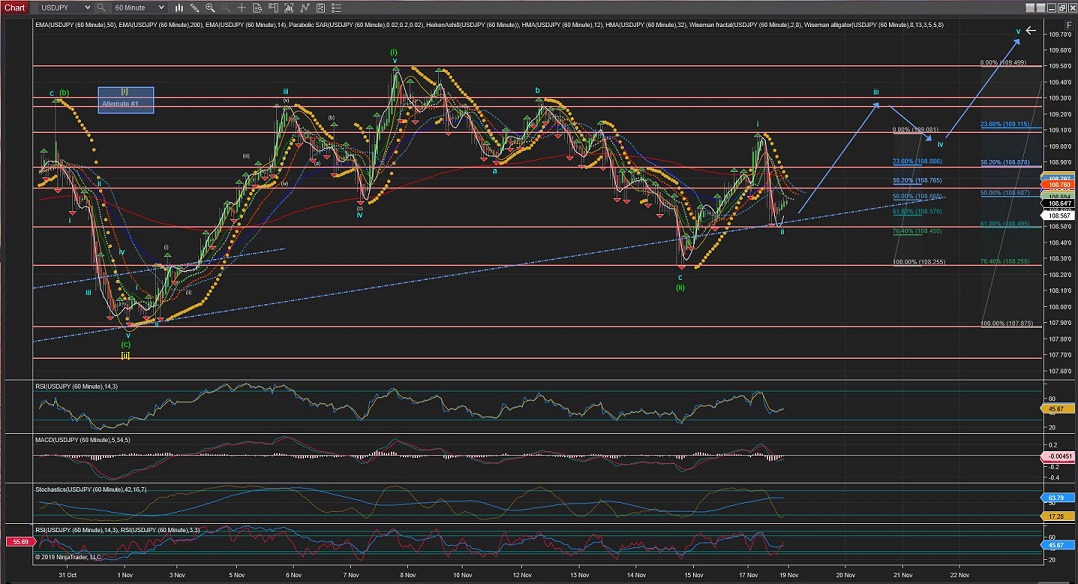1078x584 pixels.
Task: Click the 31 Oct date label
Action: pyautogui.click(x=67, y=575)
